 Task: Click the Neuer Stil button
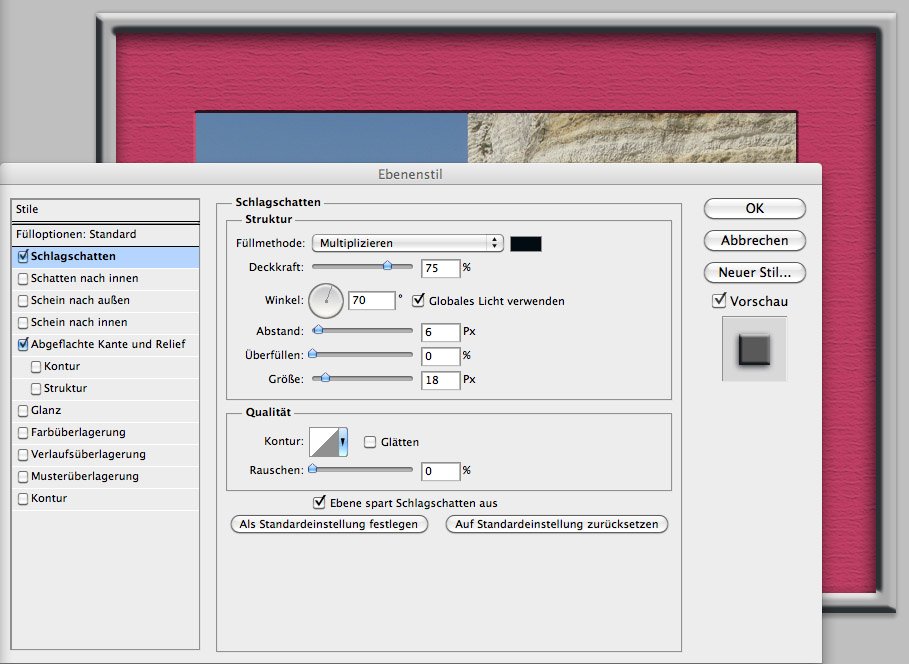pos(754,272)
